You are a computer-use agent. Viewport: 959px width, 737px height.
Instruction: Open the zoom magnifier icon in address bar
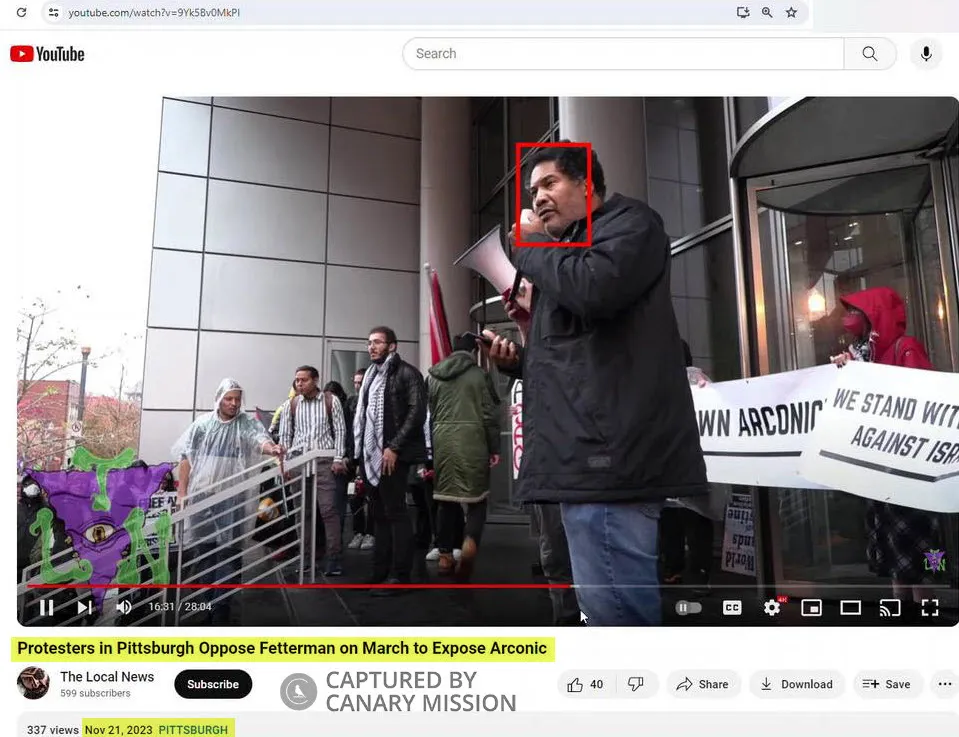tap(767, 12)
